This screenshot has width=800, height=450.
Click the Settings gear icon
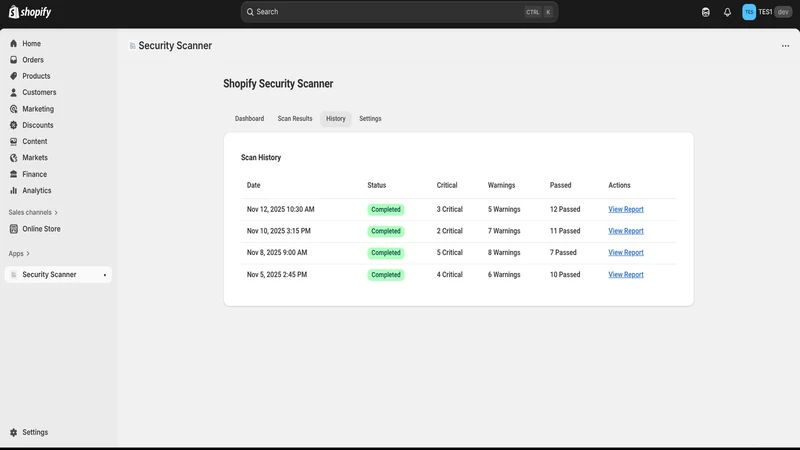(x=14, y=432)
